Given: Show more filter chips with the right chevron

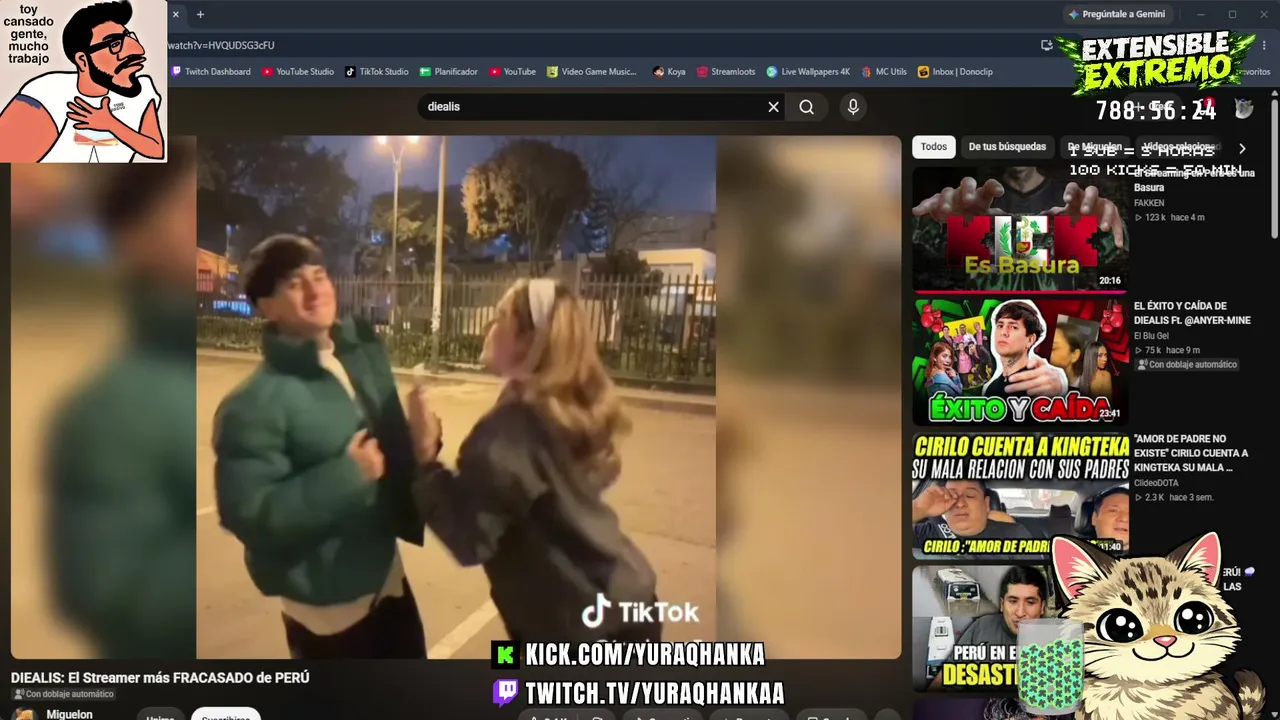Looking at the screenshot, I should tap(1242, 148).
